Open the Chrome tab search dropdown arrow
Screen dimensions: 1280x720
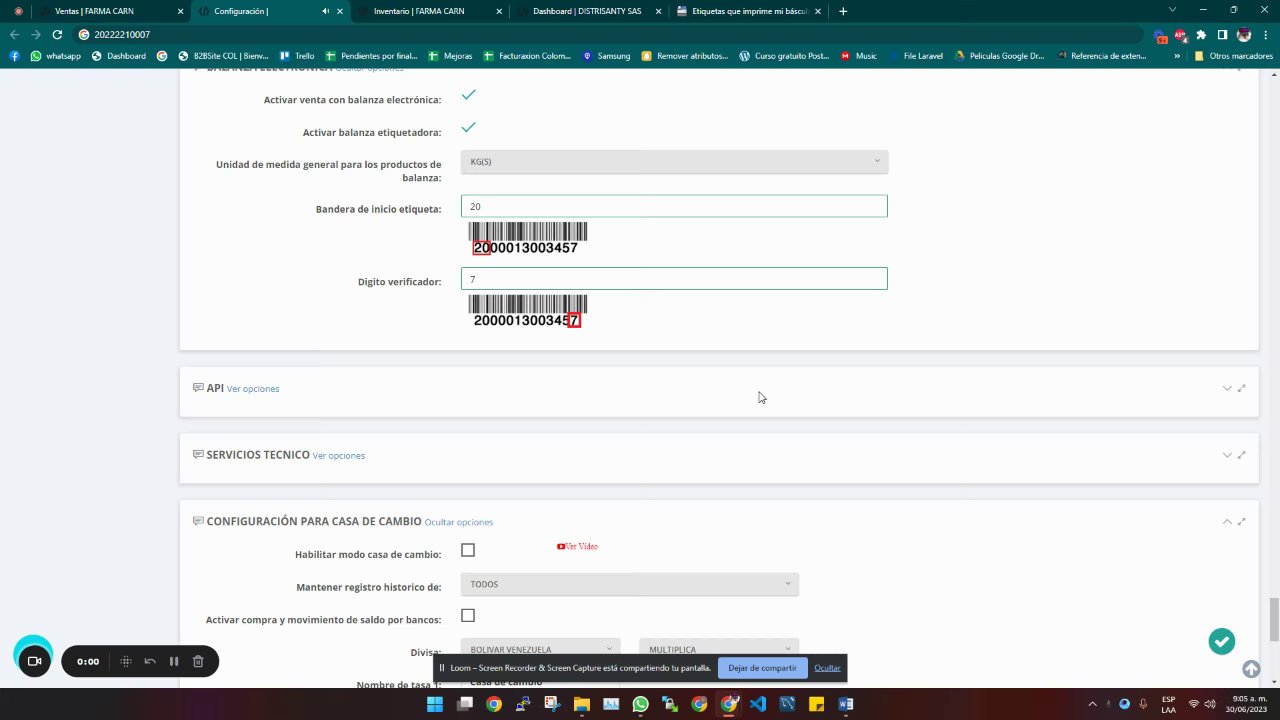pyautogui.click(x=1173, y=10)
